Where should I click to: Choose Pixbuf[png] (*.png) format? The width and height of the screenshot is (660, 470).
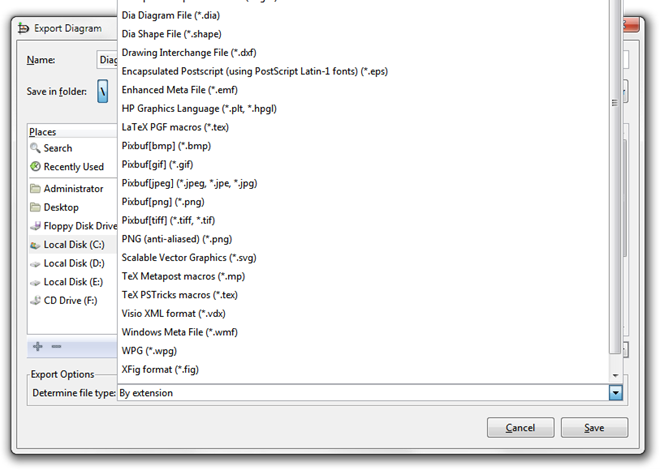(163, 202)
